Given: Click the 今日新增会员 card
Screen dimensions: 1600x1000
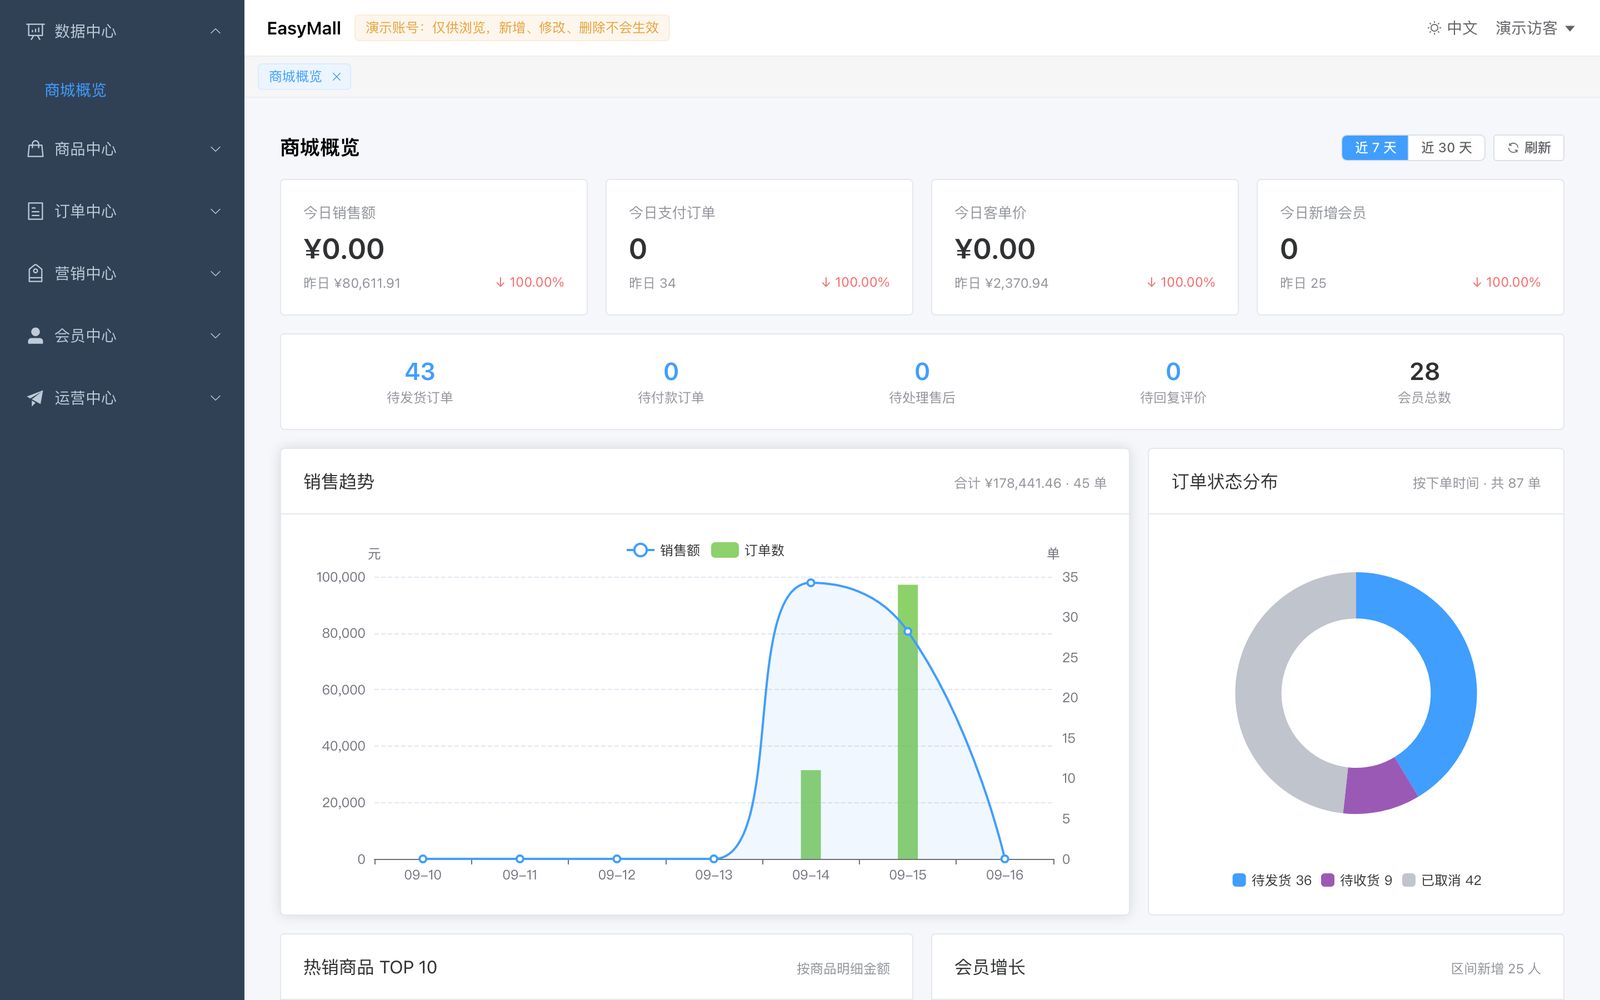Looking at the screenshot, I should pos(1410,247).
